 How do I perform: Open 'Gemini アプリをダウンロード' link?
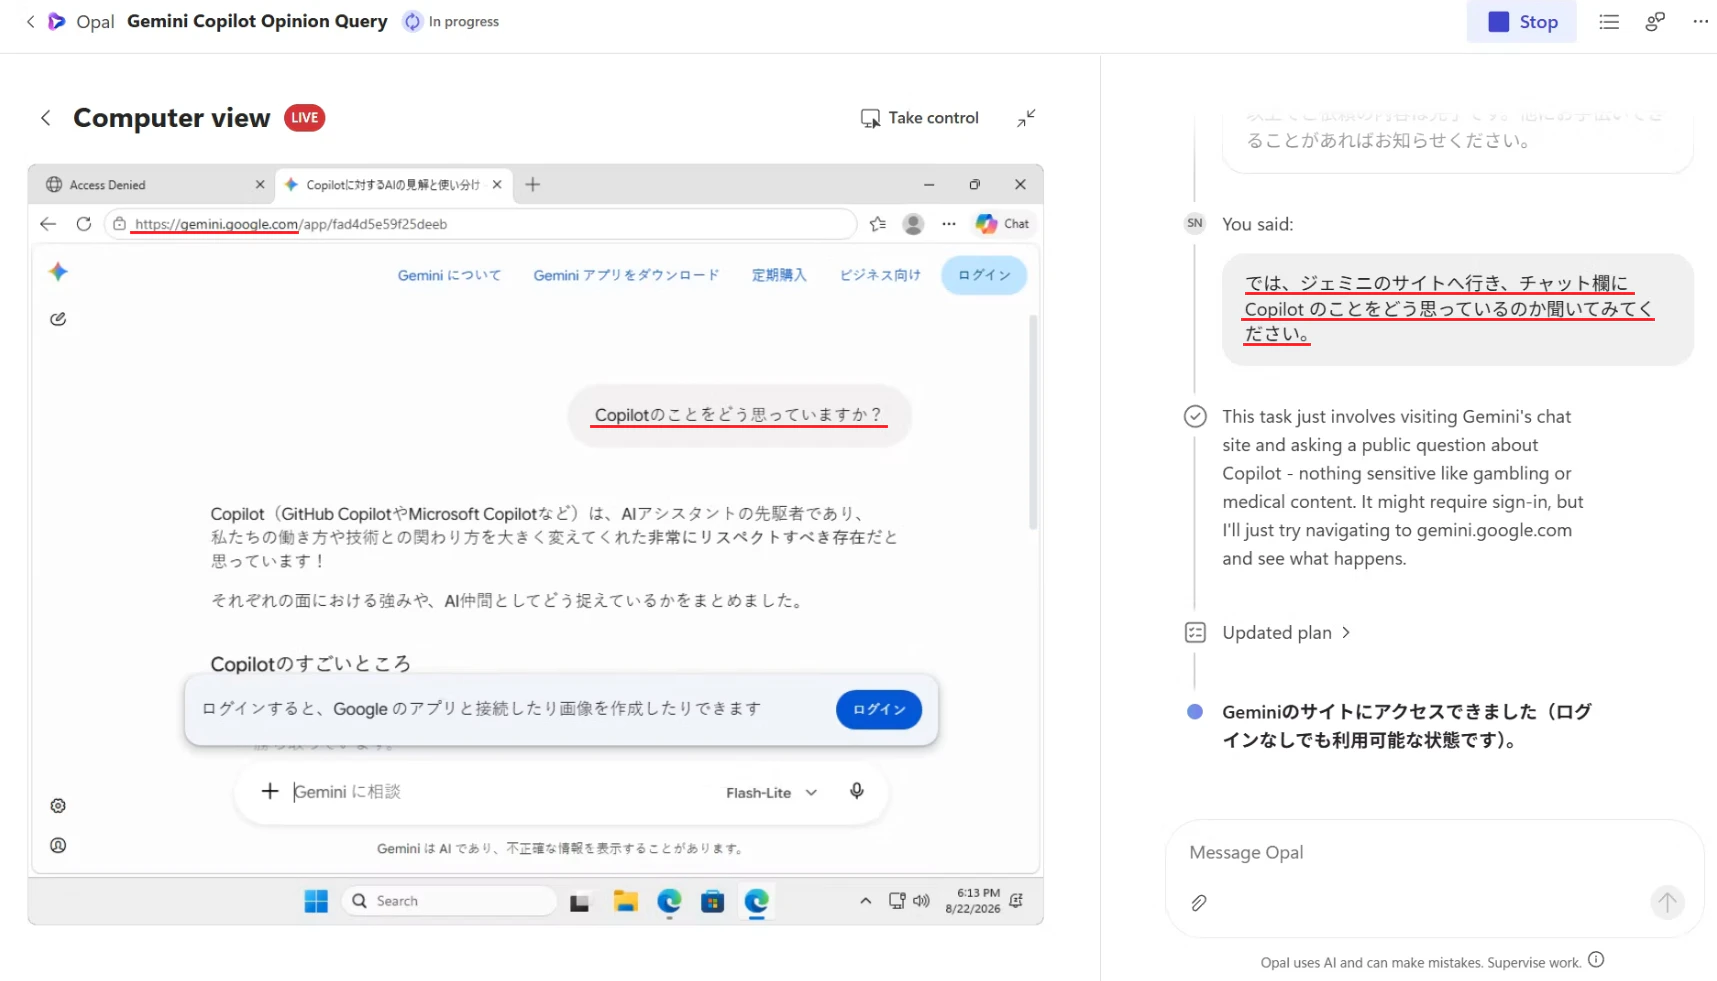tap(626, 275)
